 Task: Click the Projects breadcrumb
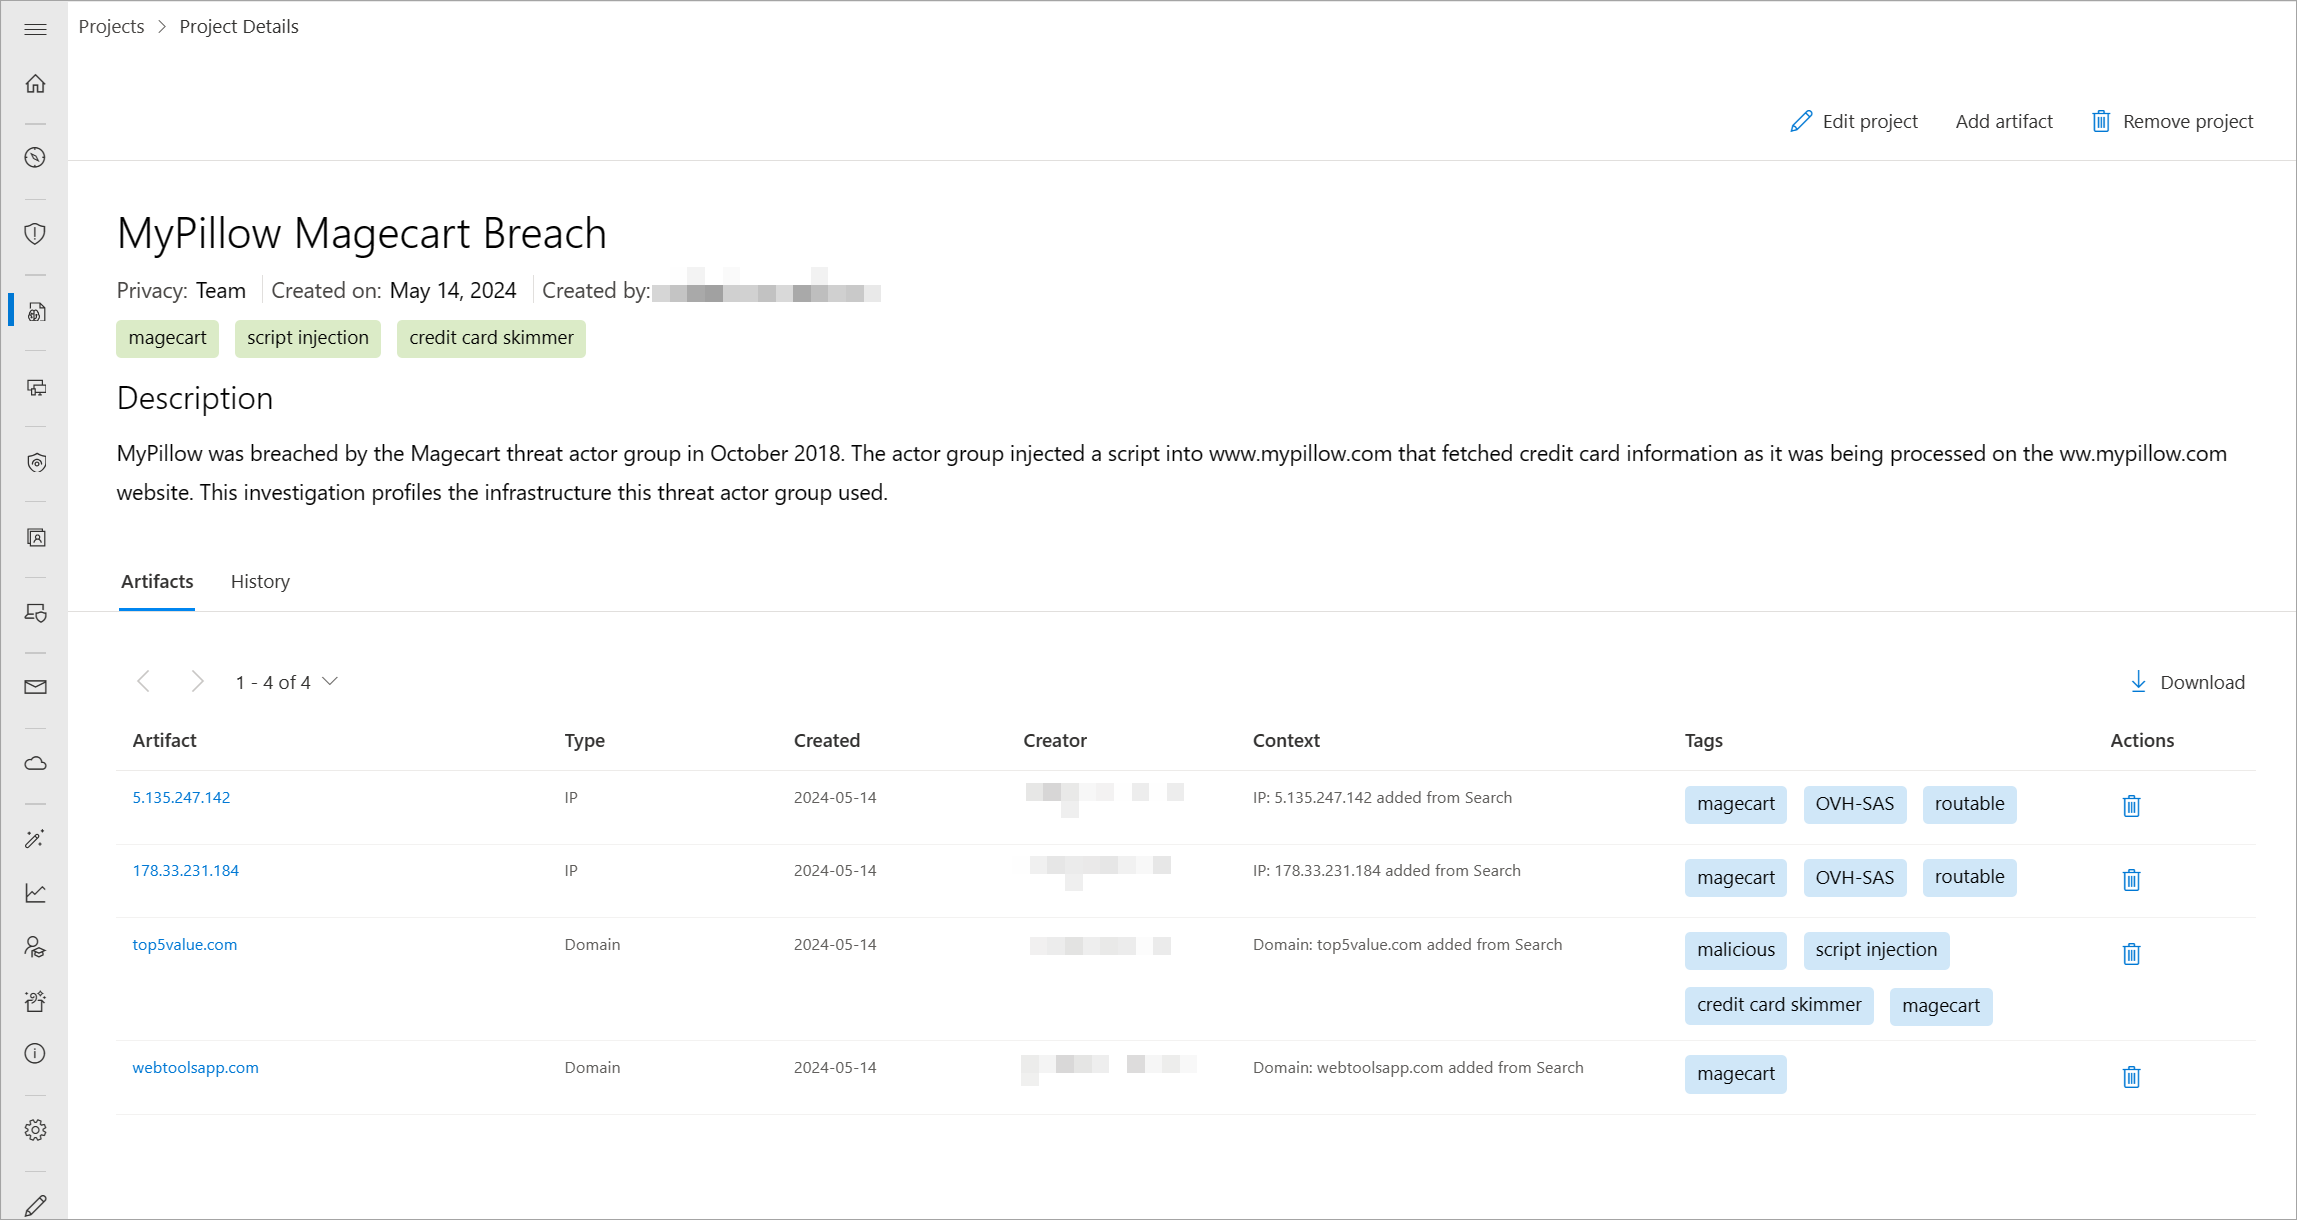pos(111,27)
